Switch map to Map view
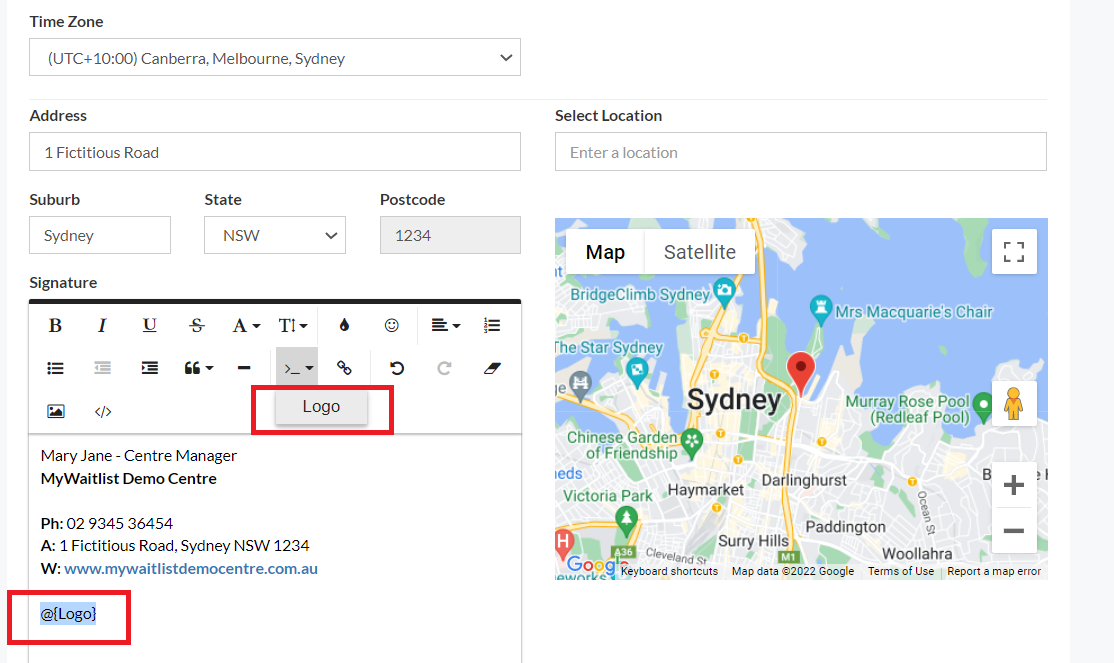 tap(605, 252)
